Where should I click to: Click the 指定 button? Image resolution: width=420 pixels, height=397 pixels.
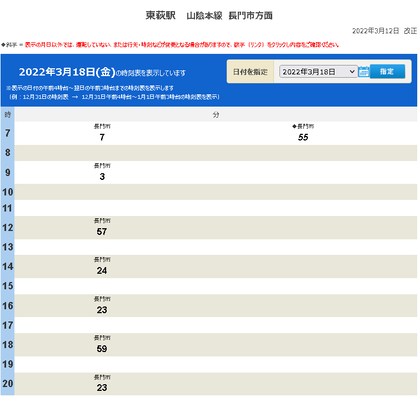pyautogui.click(x=387, y=71)
